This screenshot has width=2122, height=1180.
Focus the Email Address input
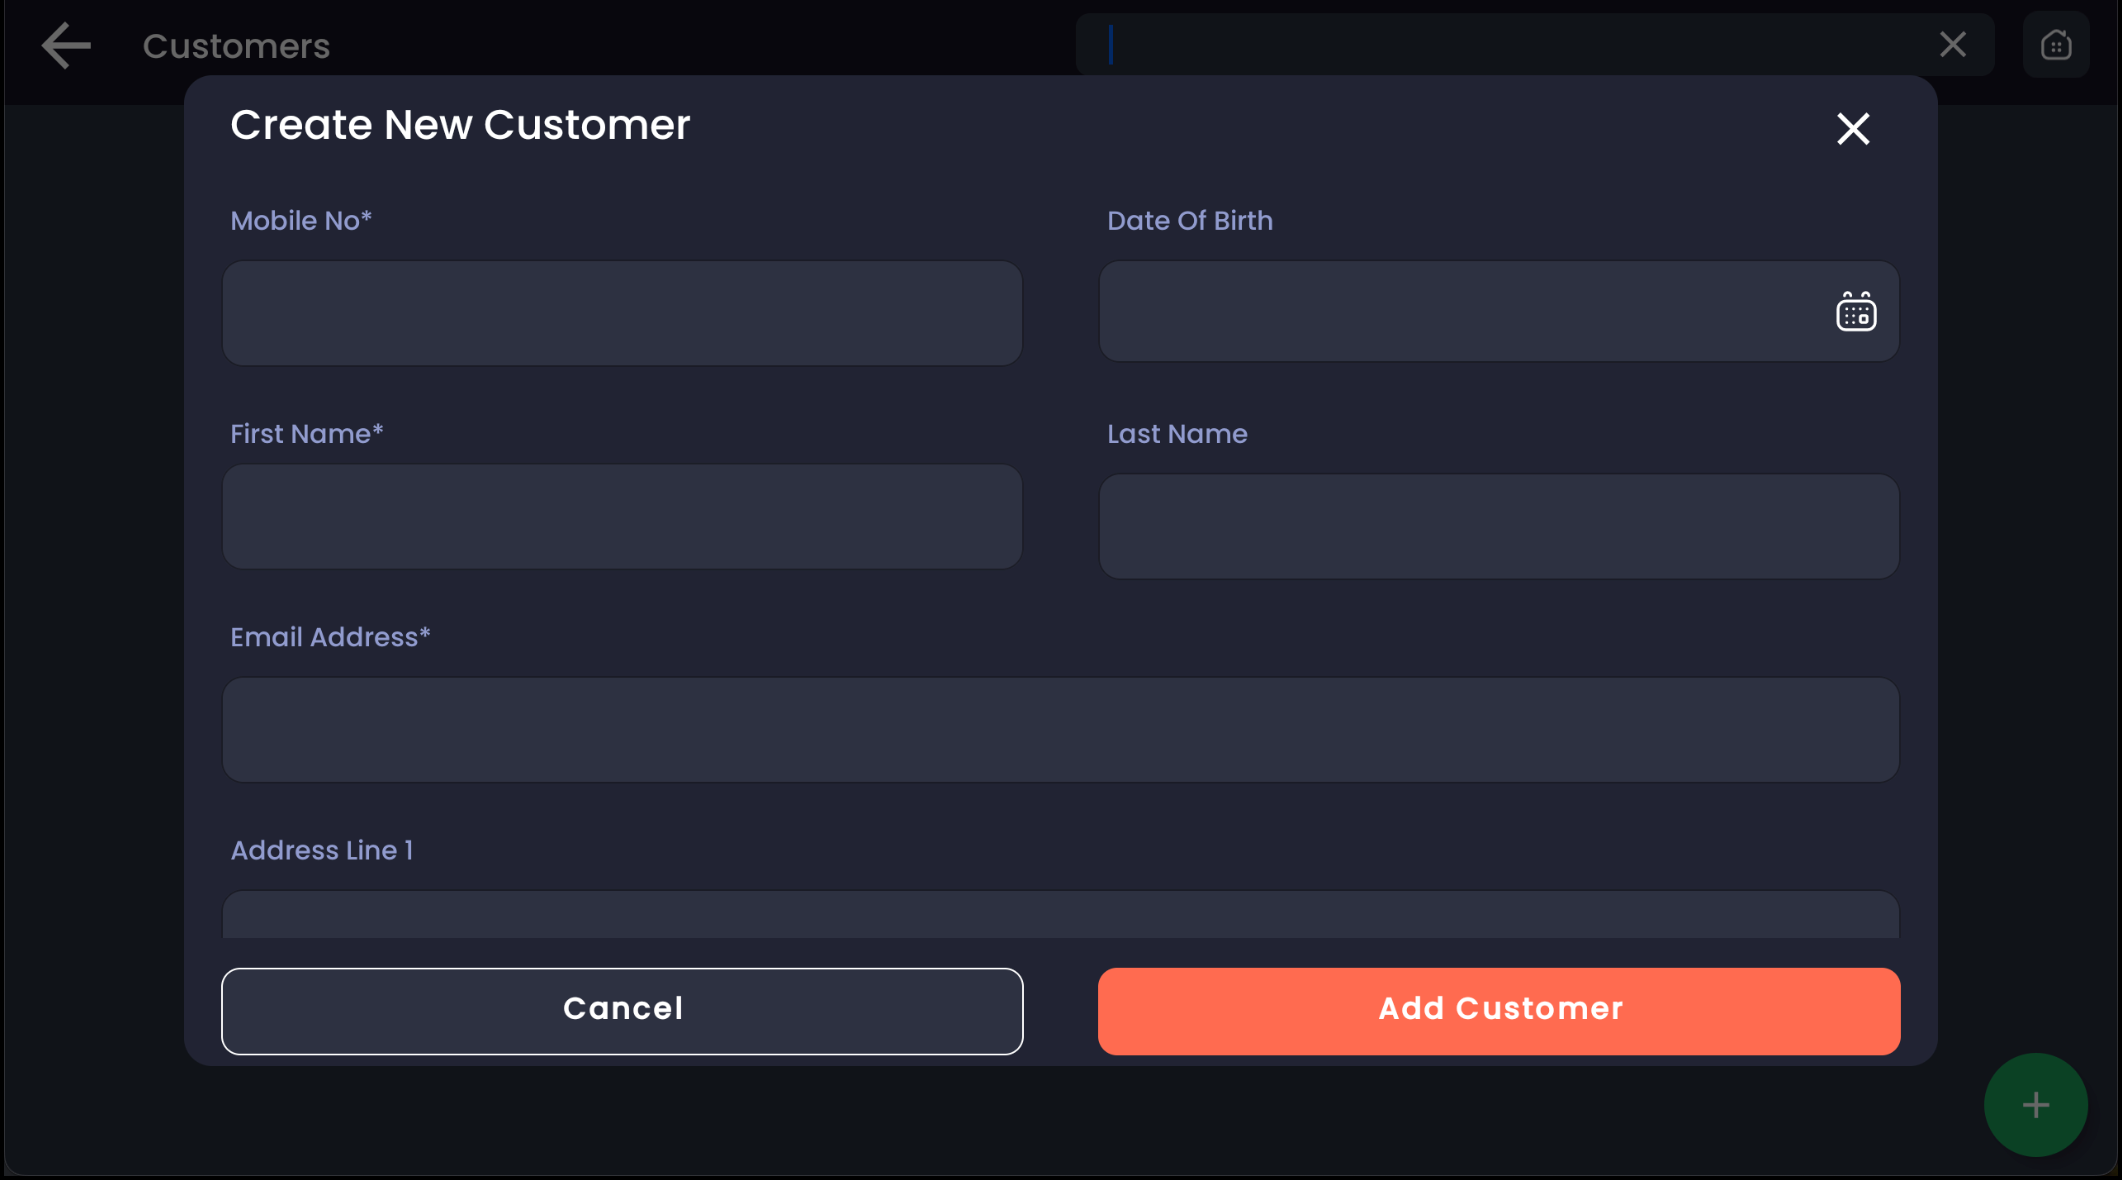(1060, 730)
